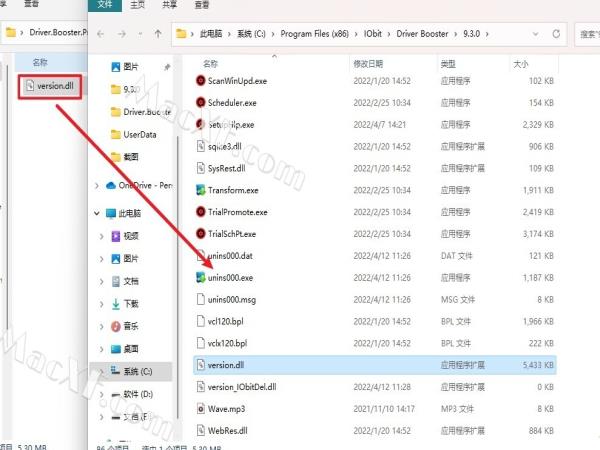Click the MP3 文件 type cell
Viewport: 600px width, 450px height.
(457, 409)
